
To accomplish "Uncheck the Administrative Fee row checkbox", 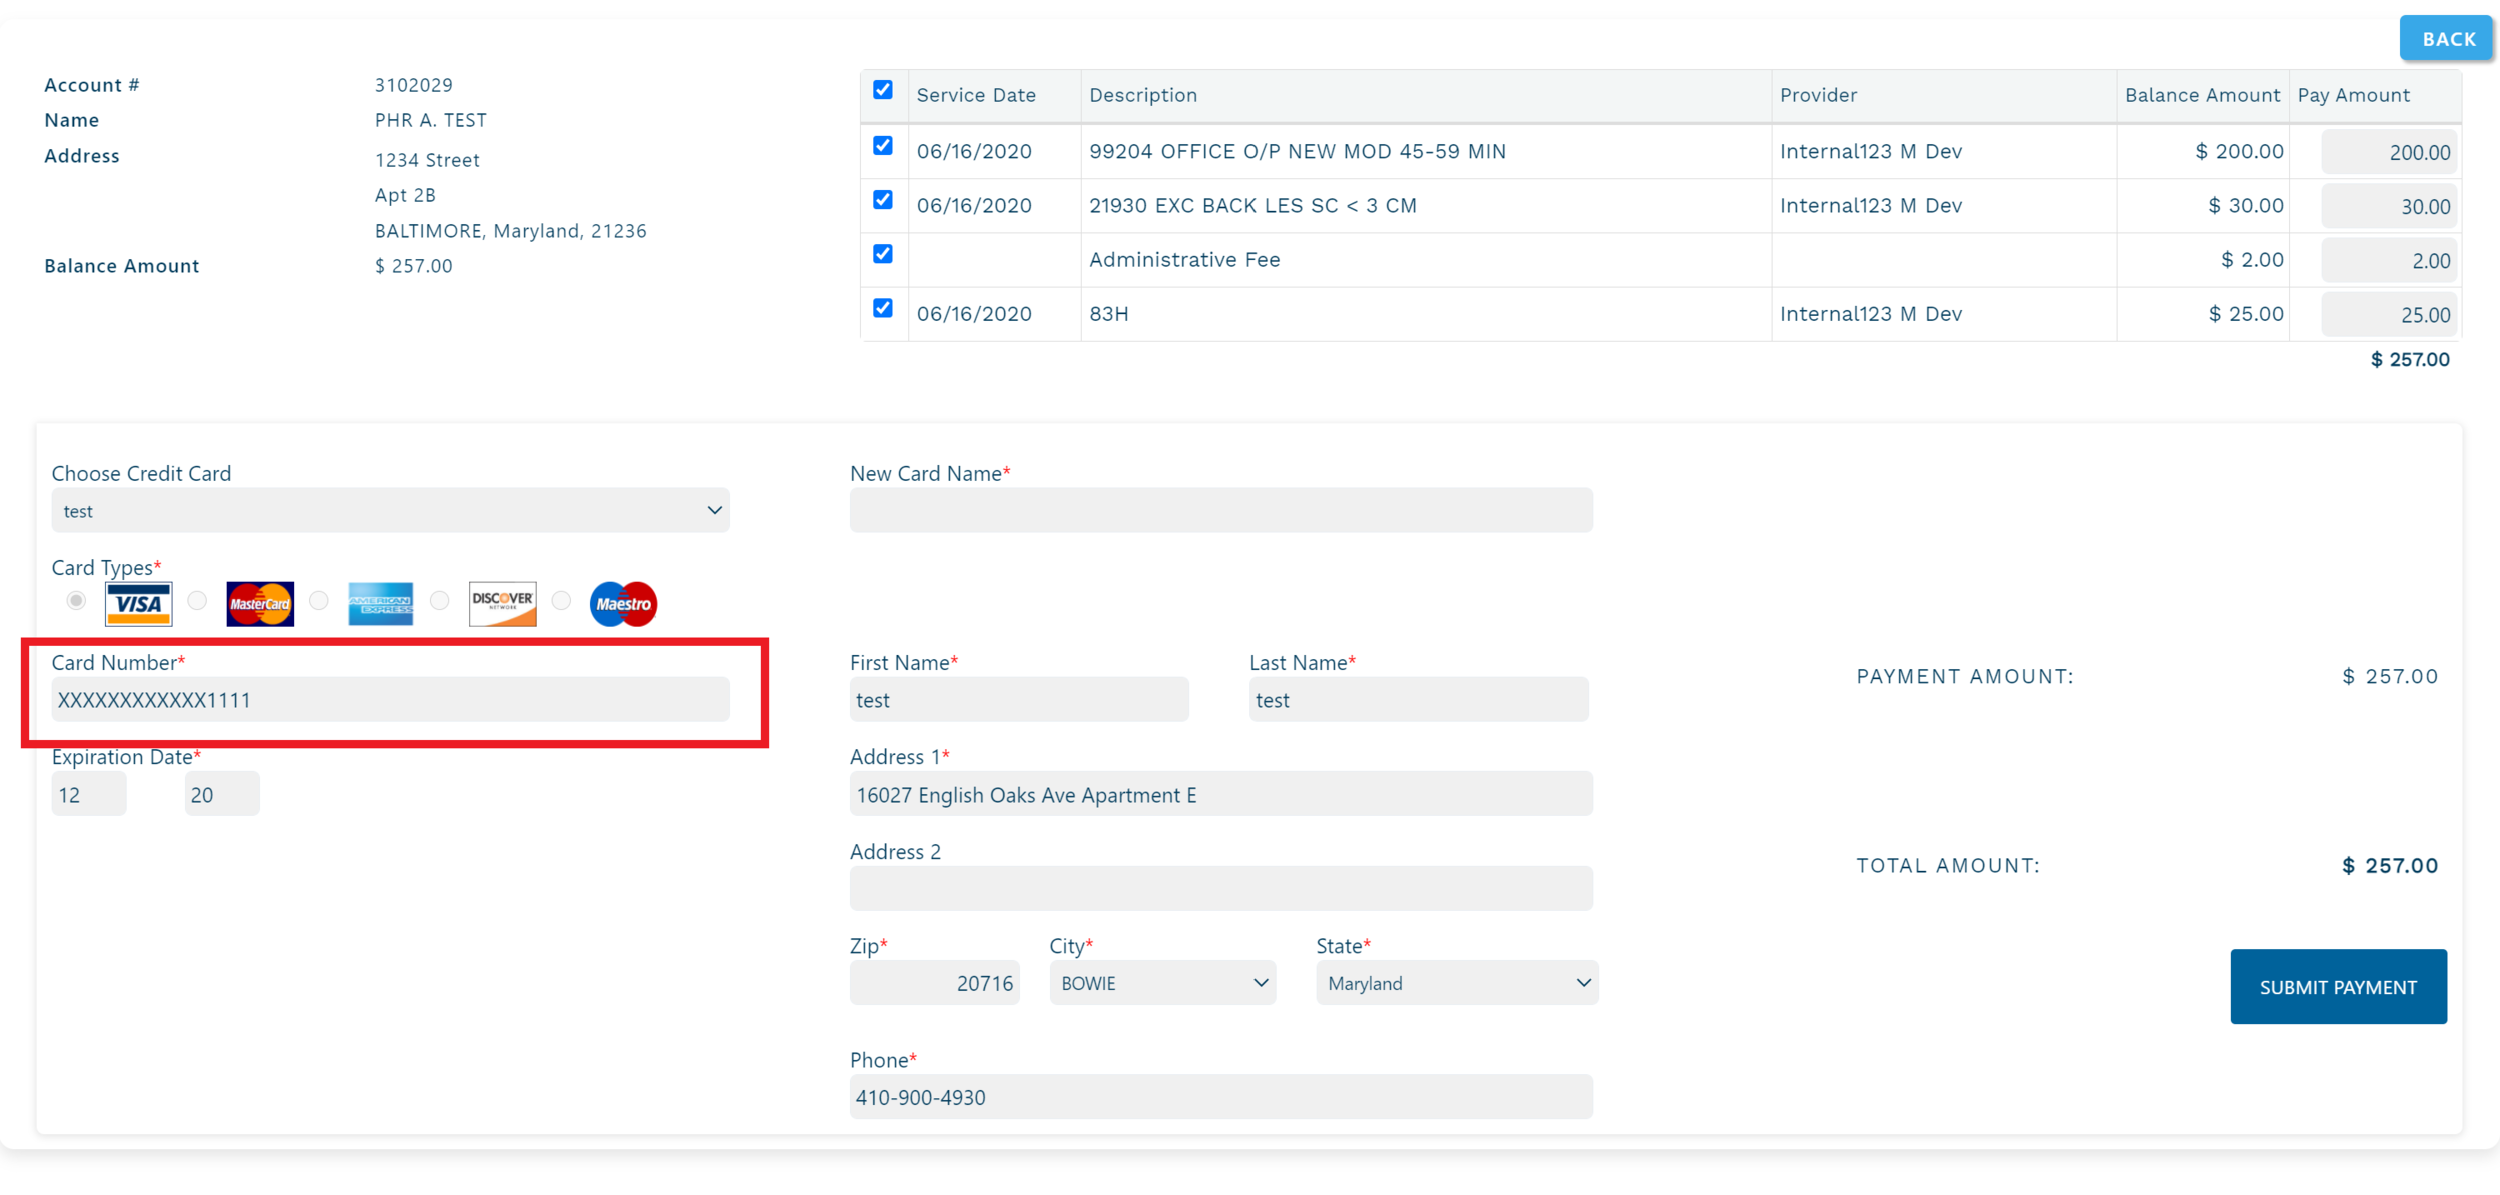I will coord(882,254).
